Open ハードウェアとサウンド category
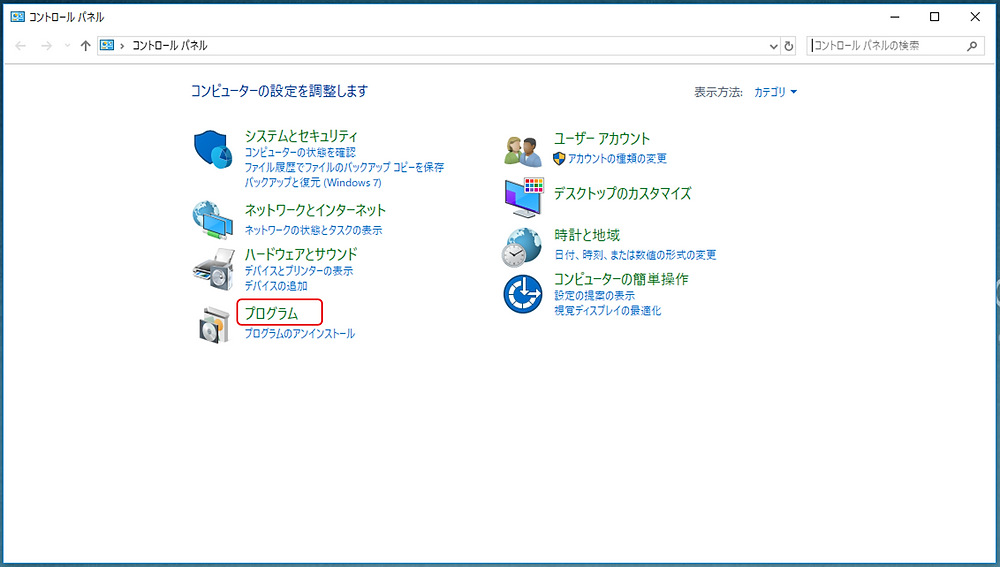The height and width of the screenshot is (567, 1000). pos(301,254)
